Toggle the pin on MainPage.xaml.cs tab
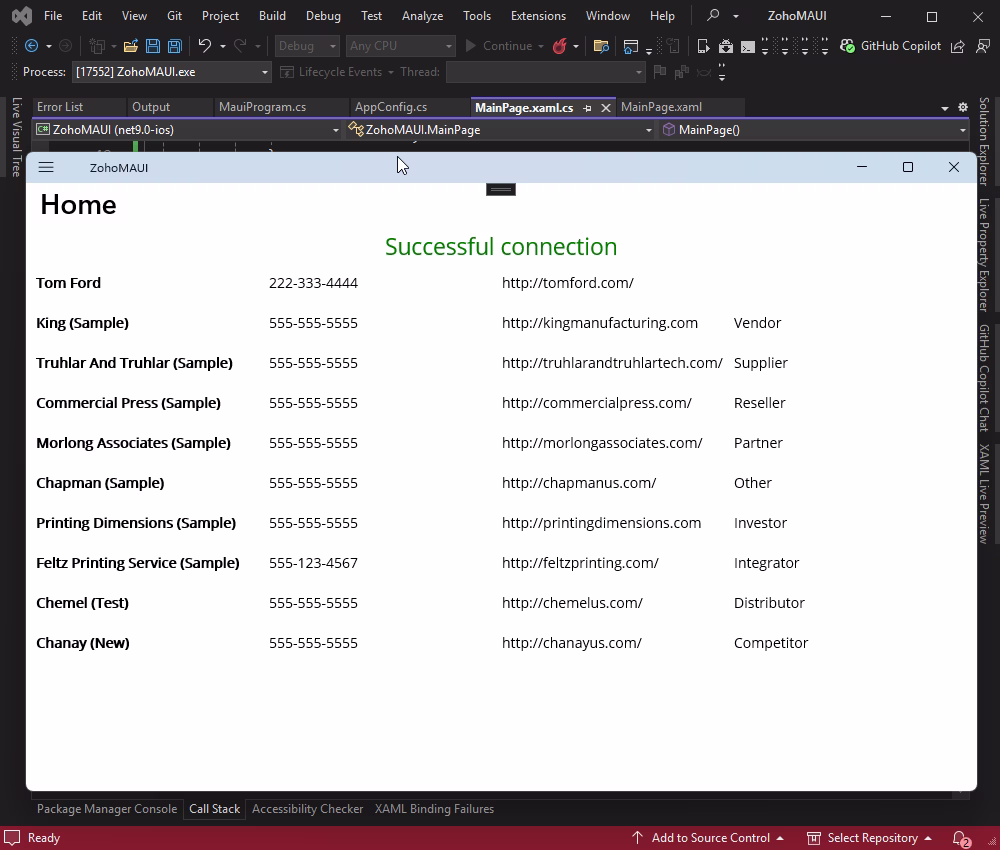 pos(587,108)
